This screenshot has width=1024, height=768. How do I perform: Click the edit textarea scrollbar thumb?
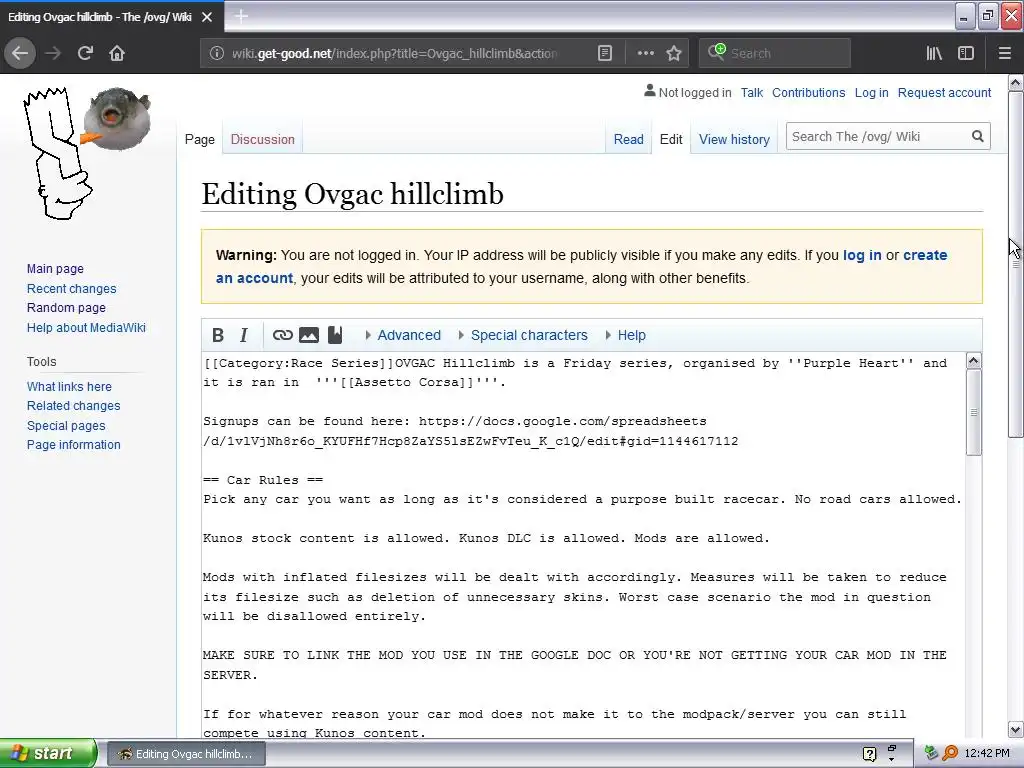click(974, 413)
